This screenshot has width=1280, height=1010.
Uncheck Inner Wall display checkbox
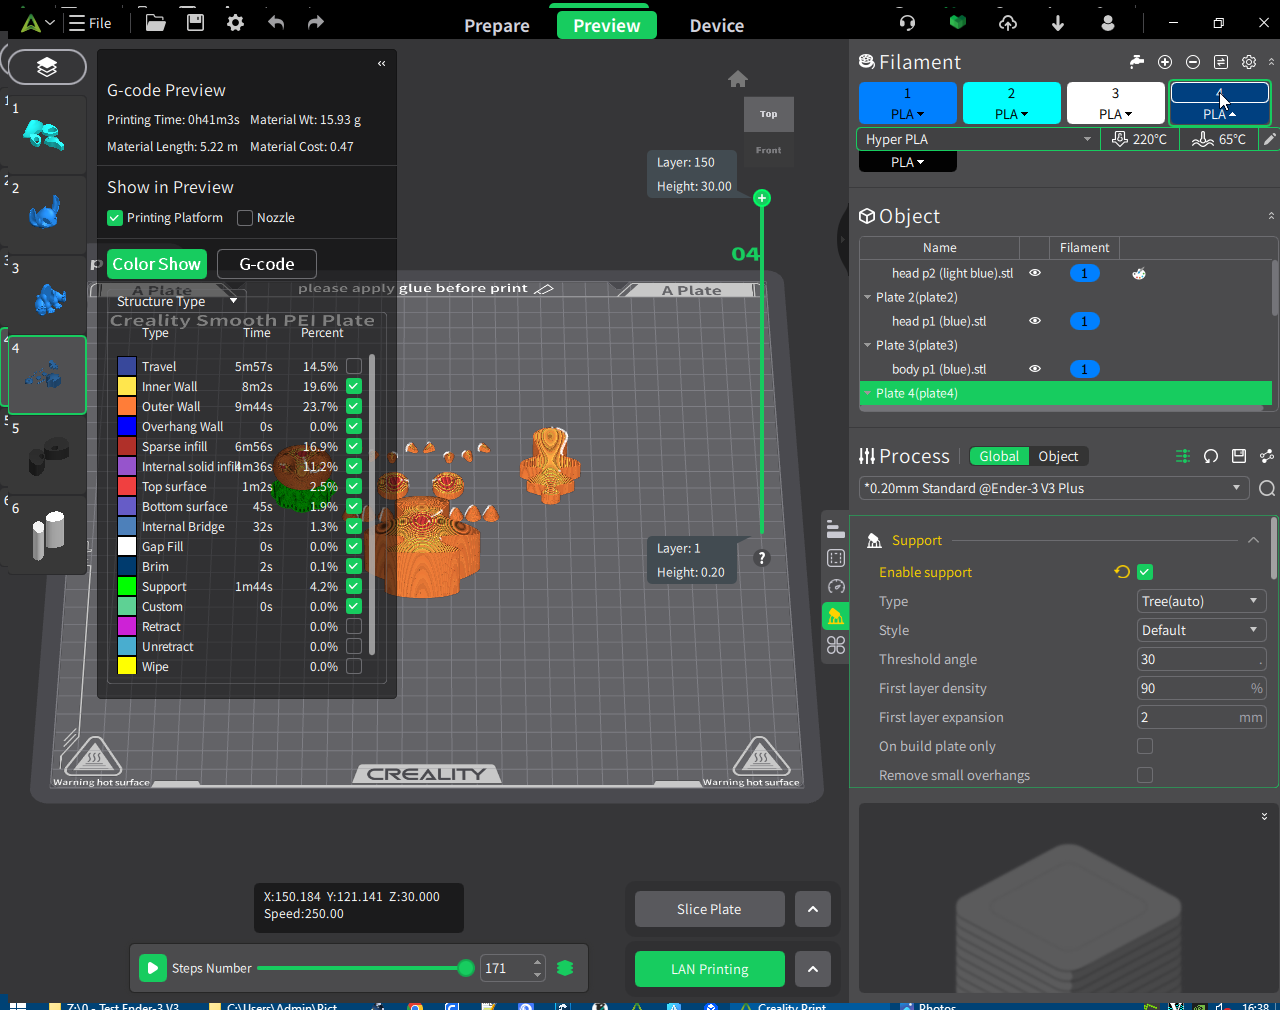[x=354, y=386]
